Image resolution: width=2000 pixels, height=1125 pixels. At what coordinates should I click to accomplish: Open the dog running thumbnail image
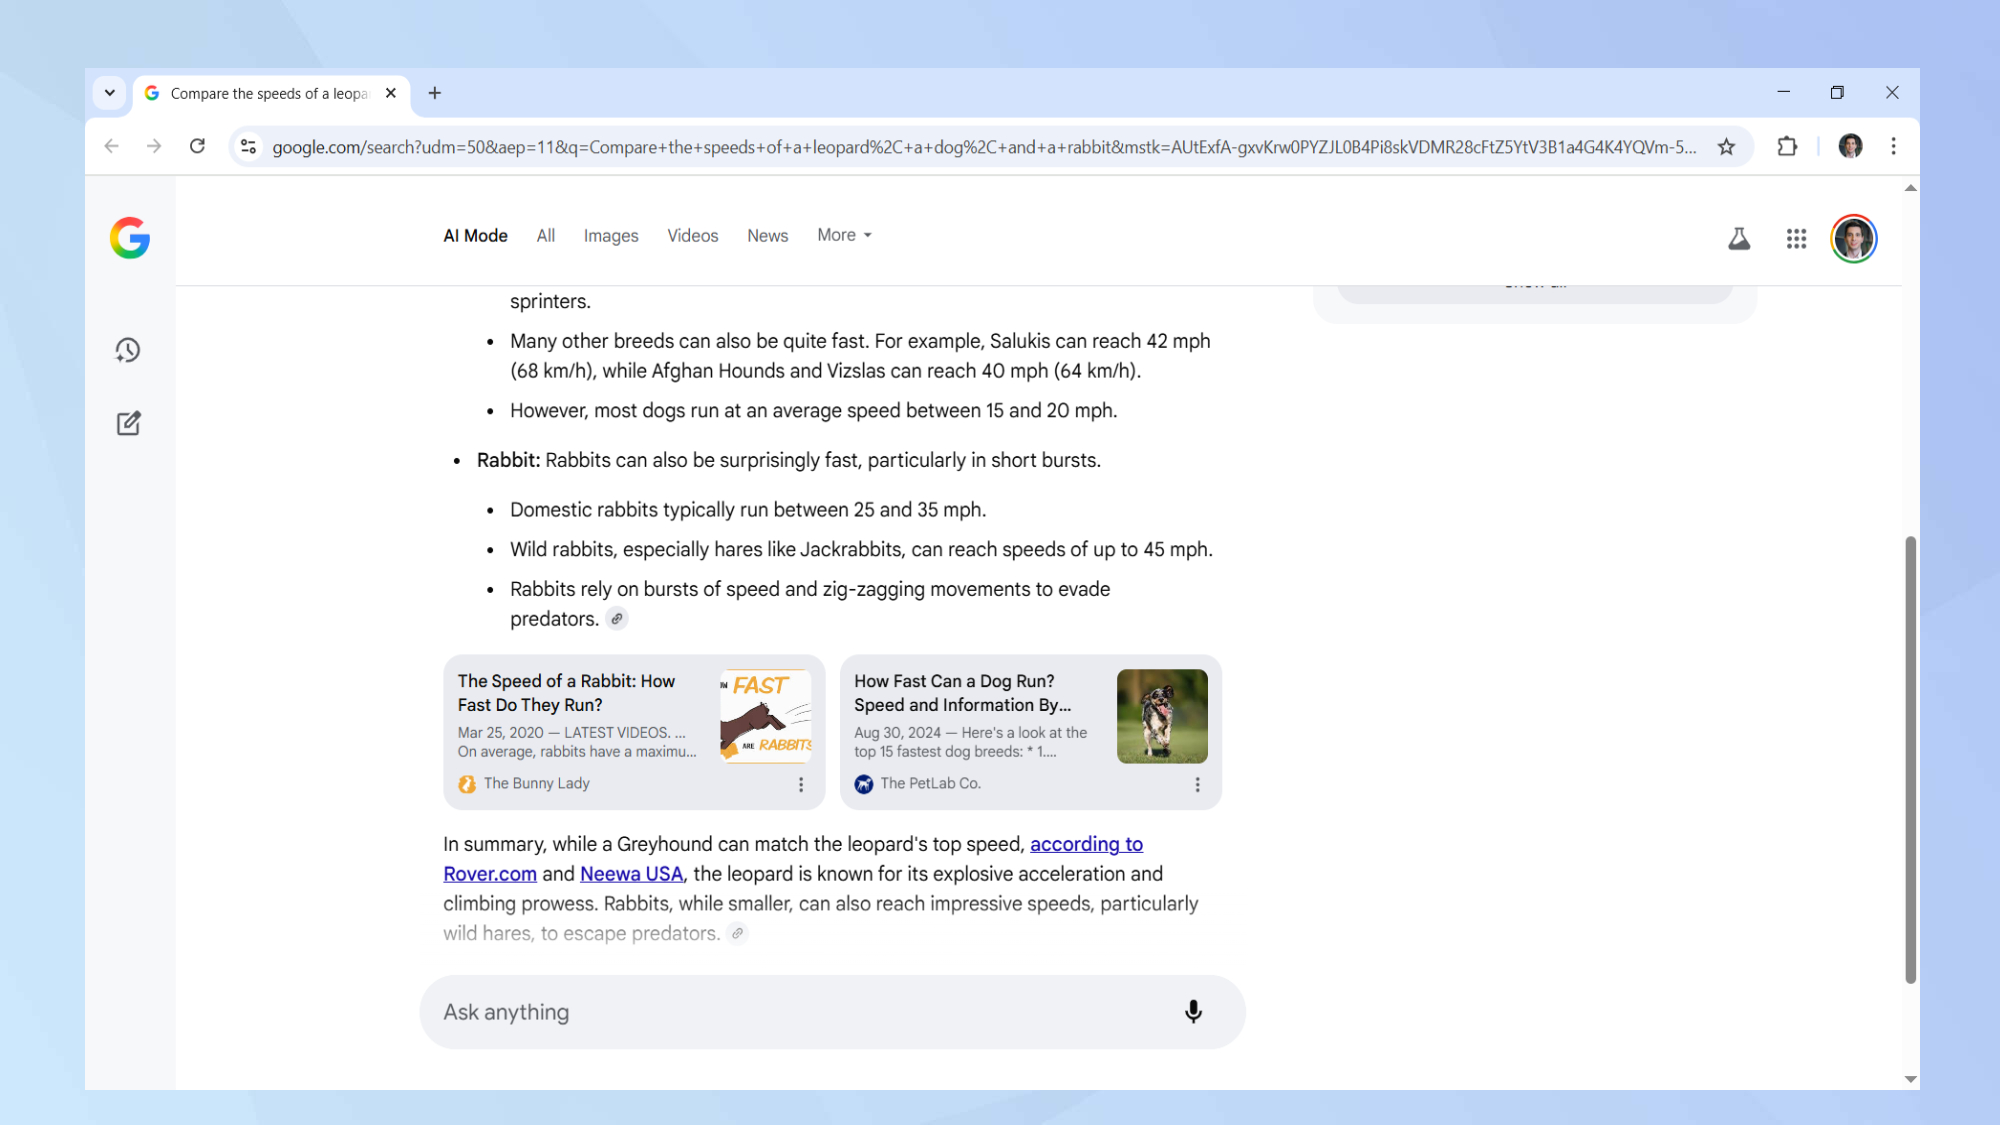point(1161,716)
